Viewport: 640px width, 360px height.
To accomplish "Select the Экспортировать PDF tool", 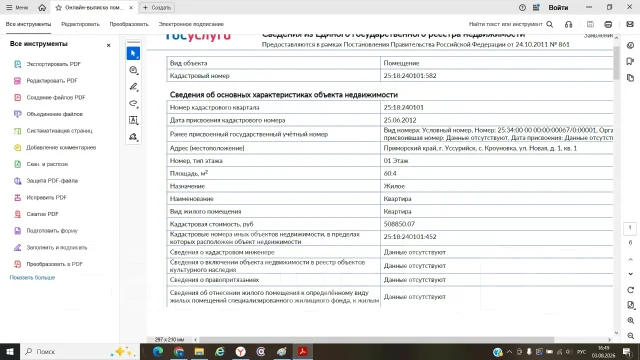I will [47, 64].
